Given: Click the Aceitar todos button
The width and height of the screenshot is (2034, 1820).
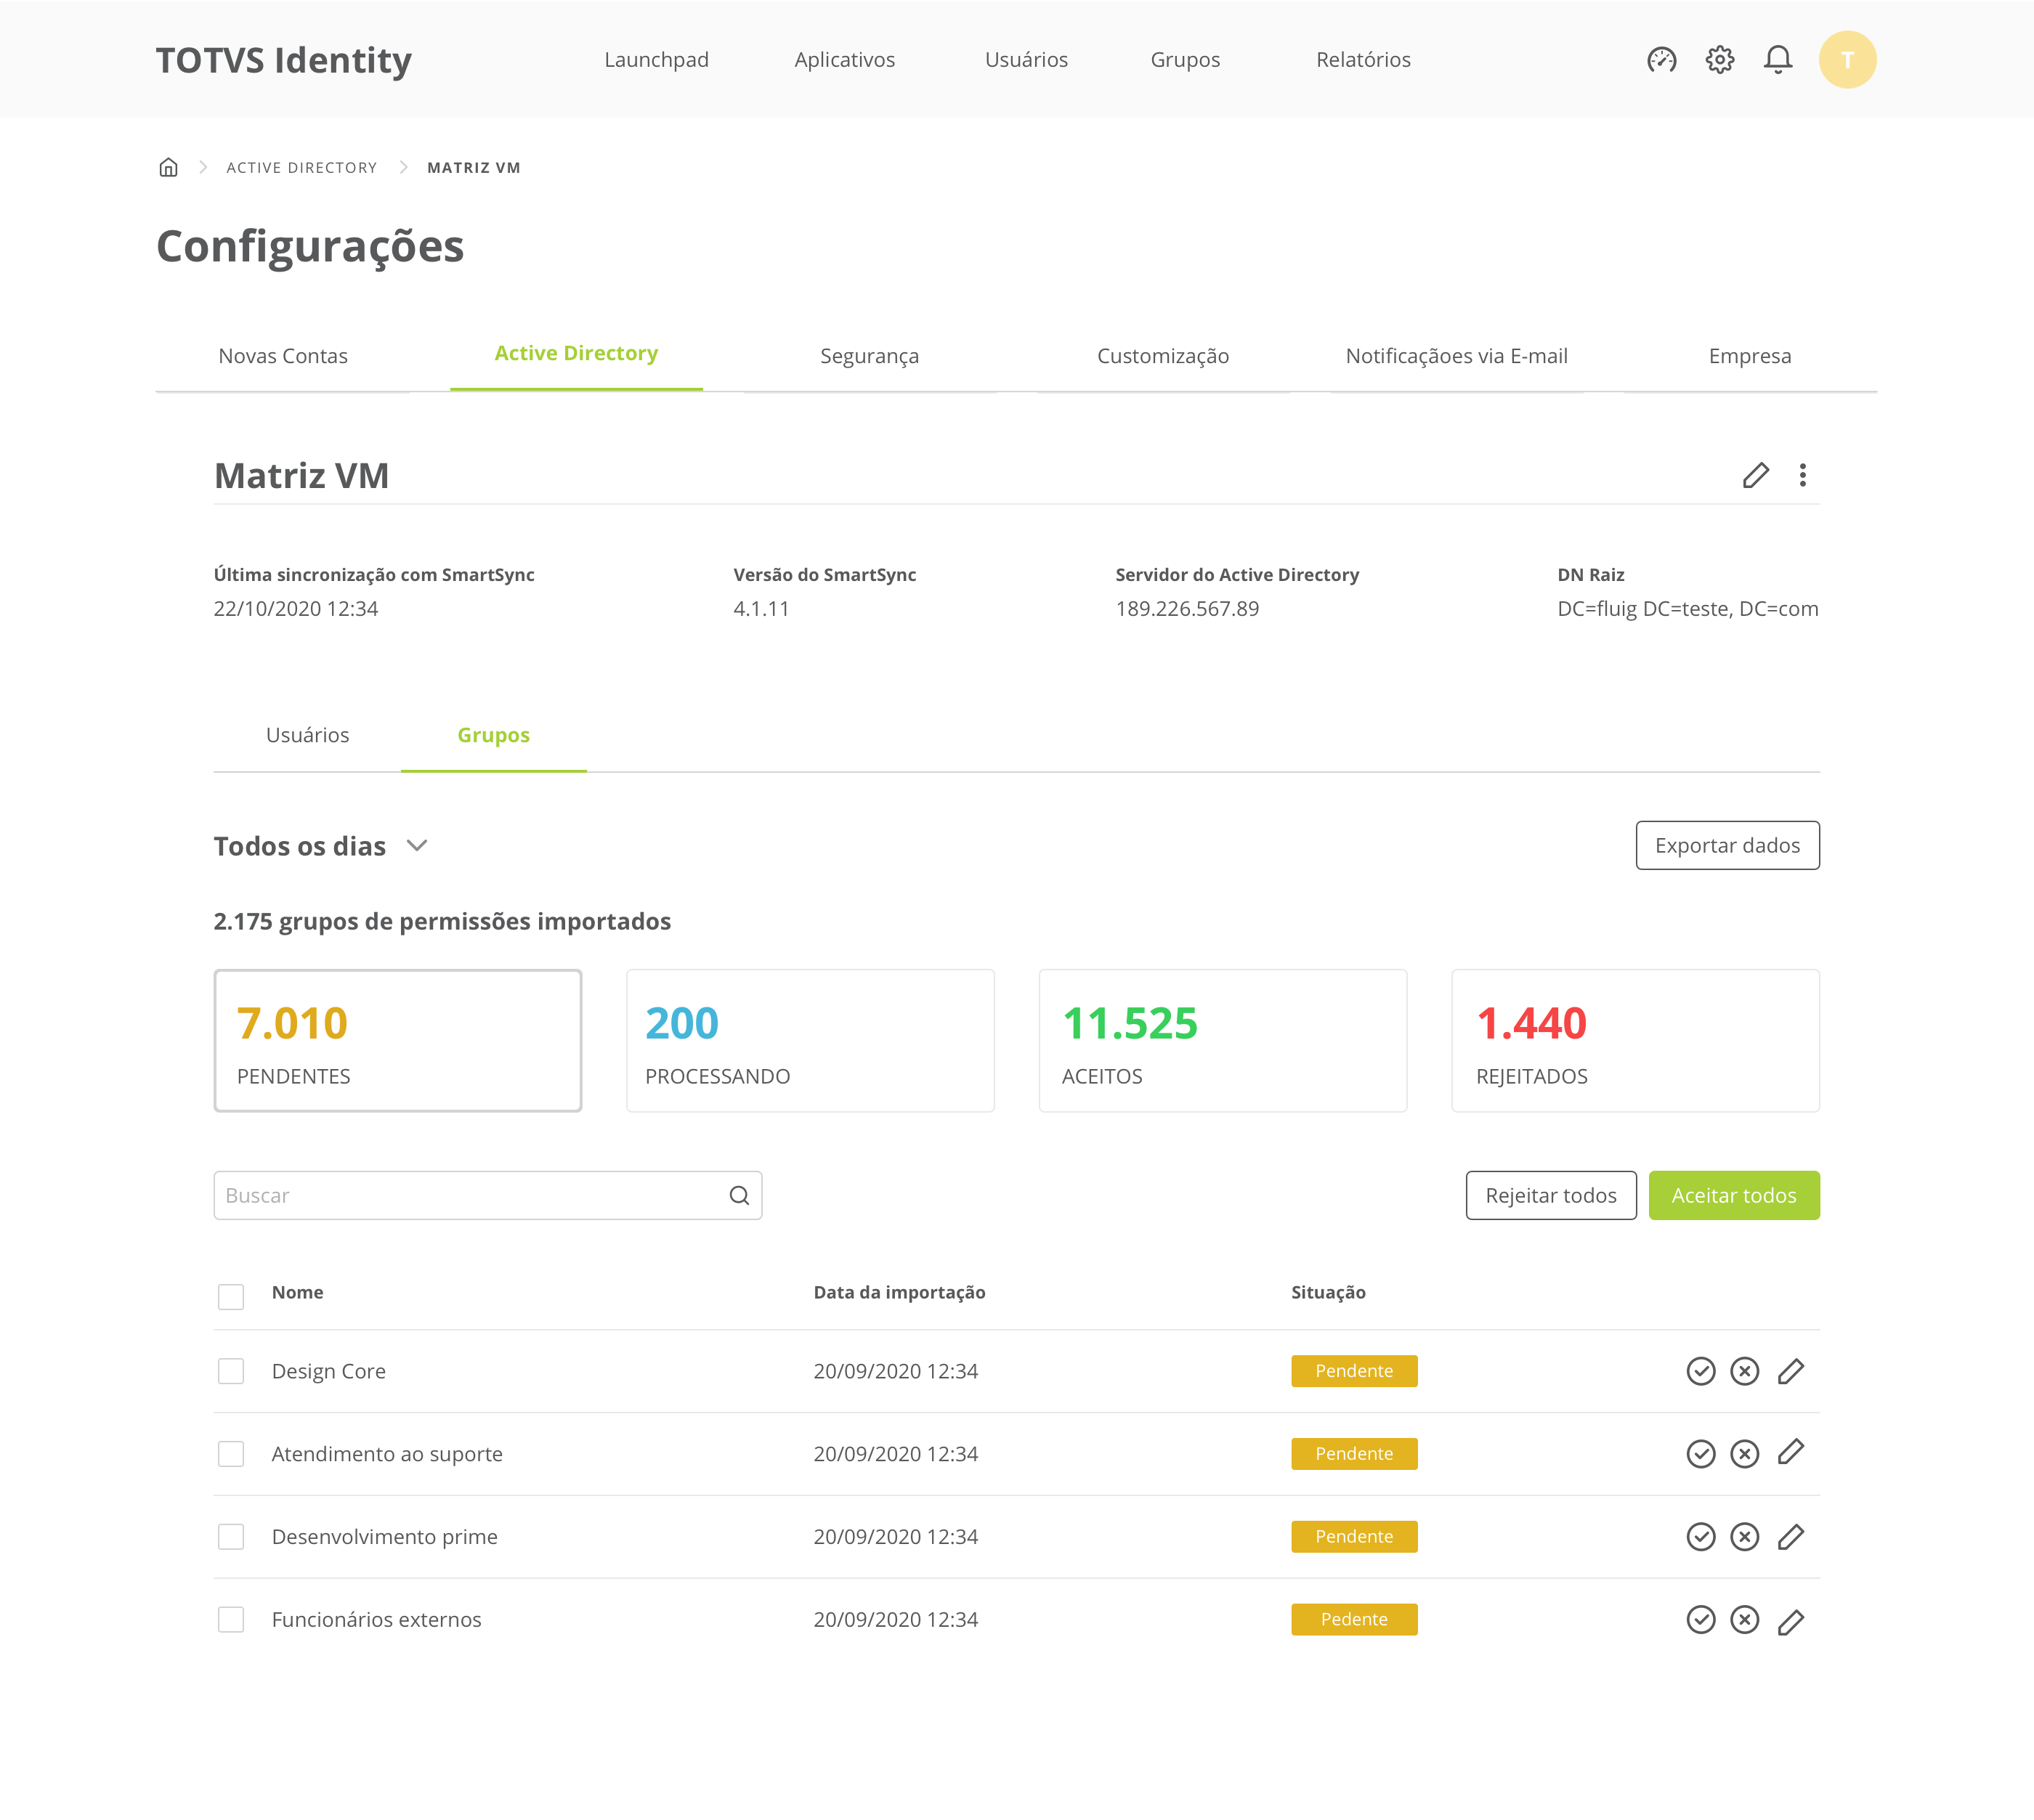Looking at the screenshot, I should [1733, 1196].
